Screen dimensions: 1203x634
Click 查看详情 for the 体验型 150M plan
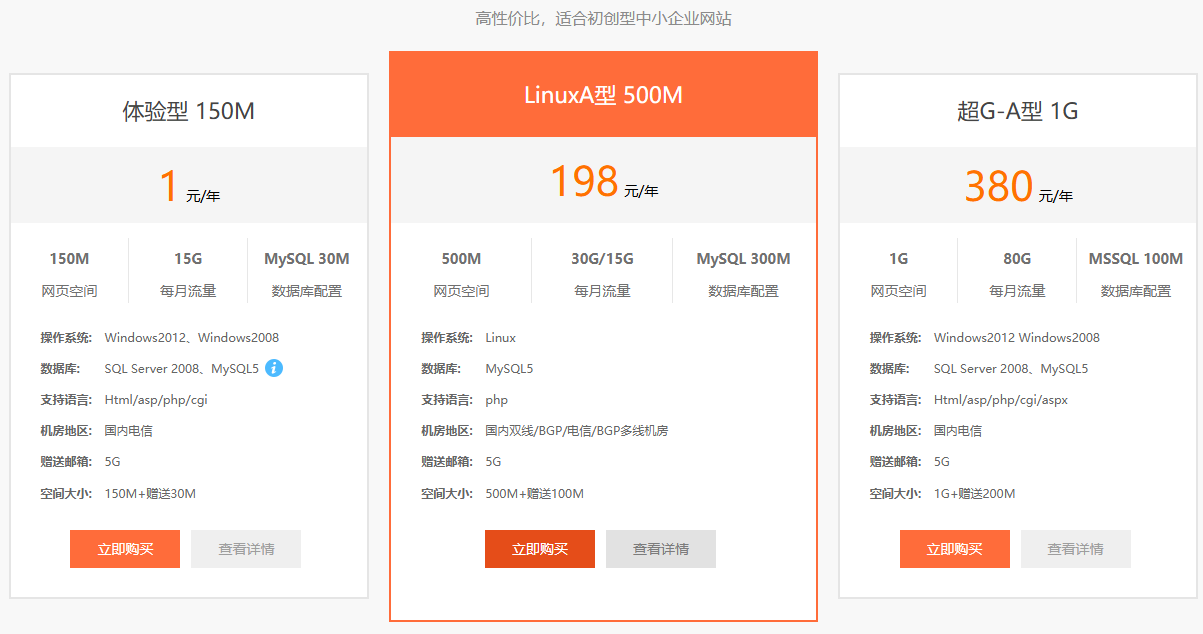245,549
